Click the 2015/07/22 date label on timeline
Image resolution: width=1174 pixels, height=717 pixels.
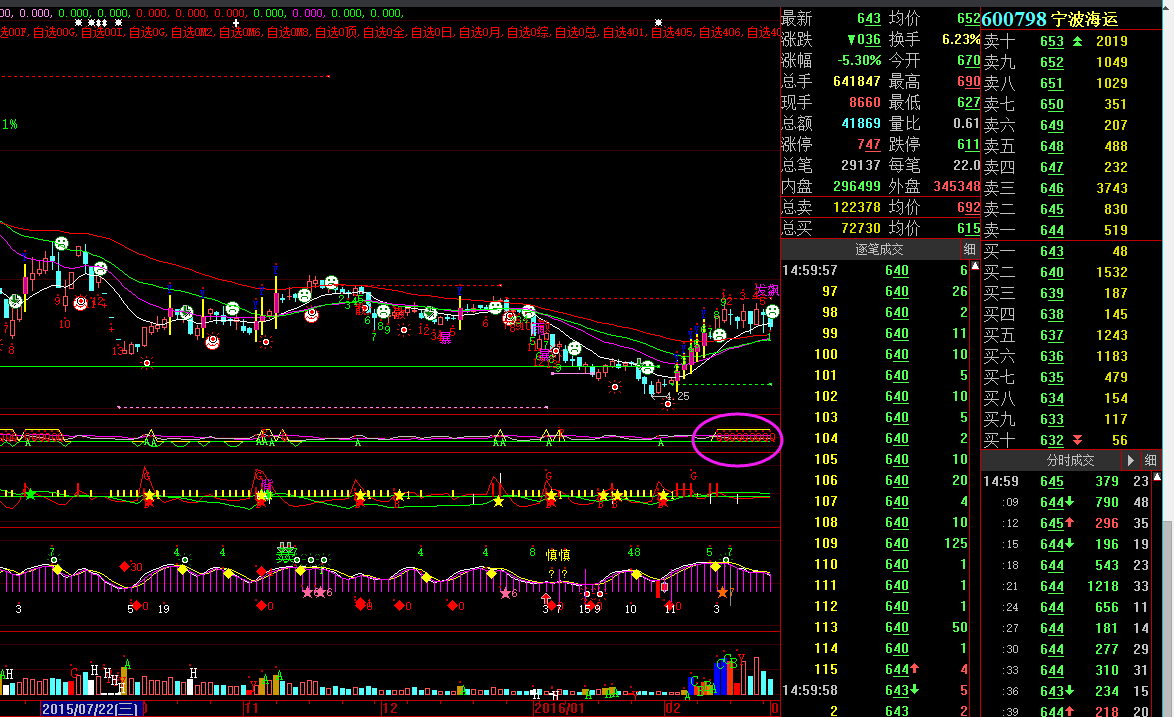90,708
